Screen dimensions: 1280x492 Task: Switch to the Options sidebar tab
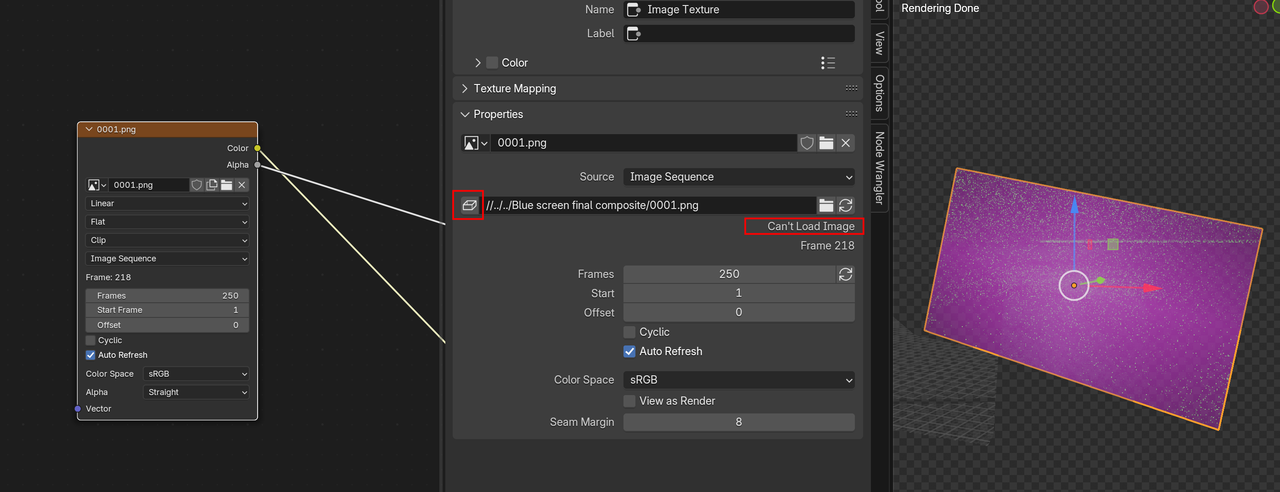[879, 92]
